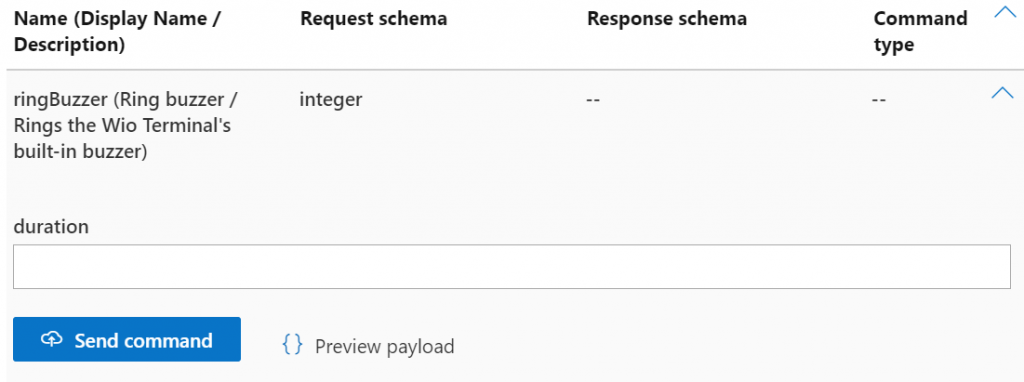Click the Send command text label
1024x382 pixels.
click(x=143, y=340)
